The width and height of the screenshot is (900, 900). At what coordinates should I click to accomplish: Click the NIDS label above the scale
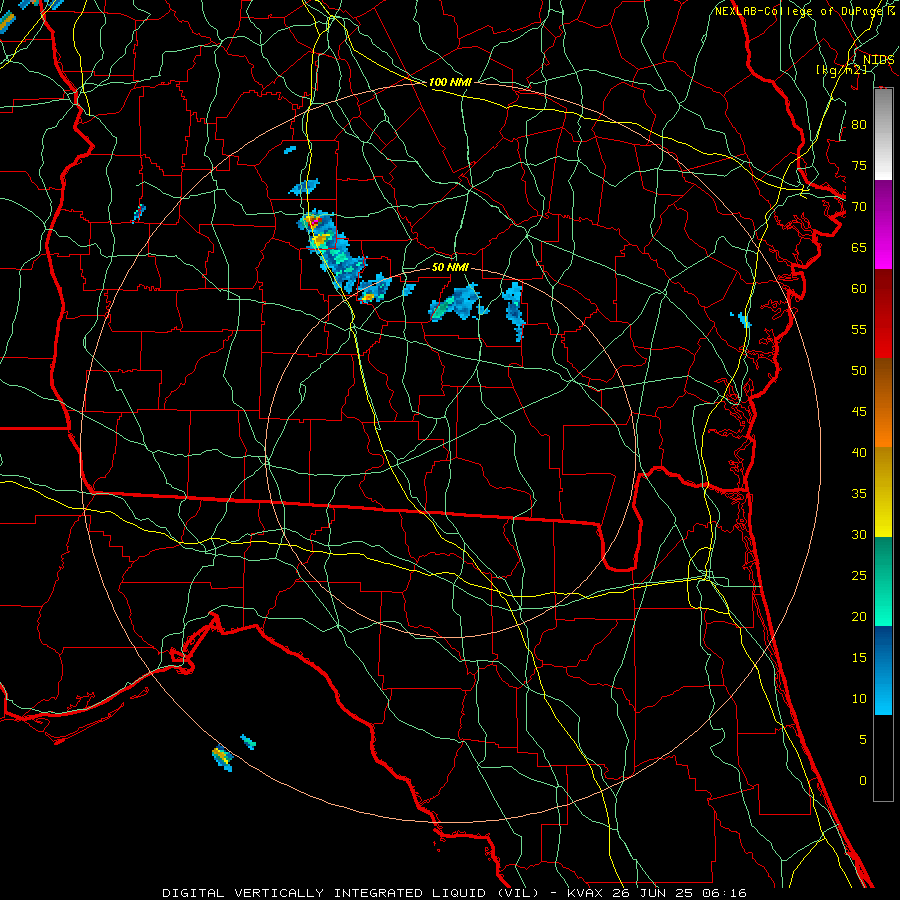click(878, 60)
